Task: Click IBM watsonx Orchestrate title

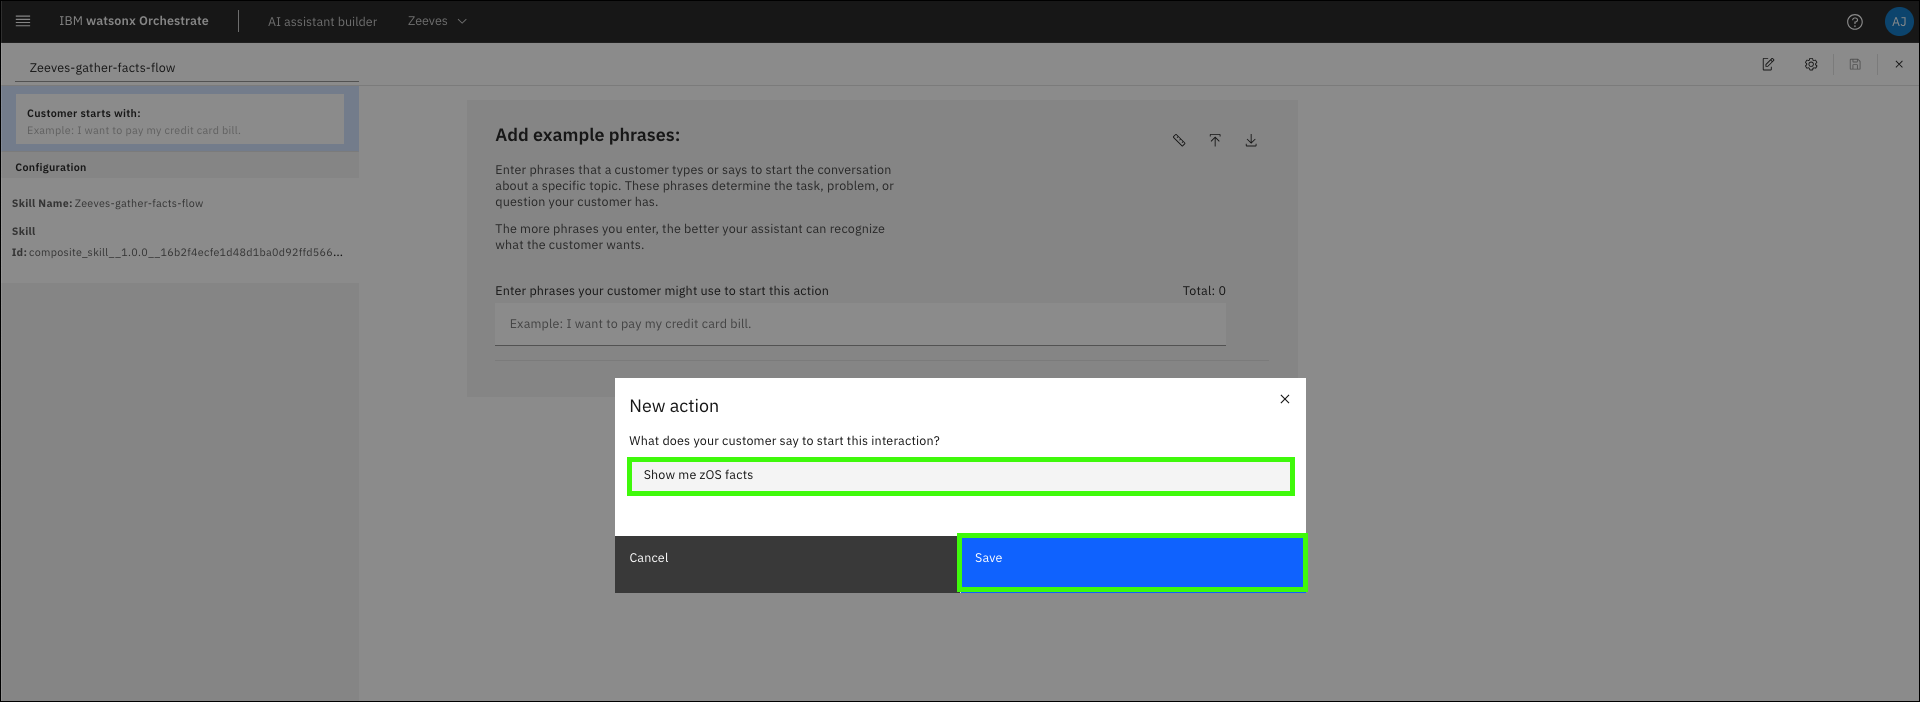Action: (x=134, y=21)
